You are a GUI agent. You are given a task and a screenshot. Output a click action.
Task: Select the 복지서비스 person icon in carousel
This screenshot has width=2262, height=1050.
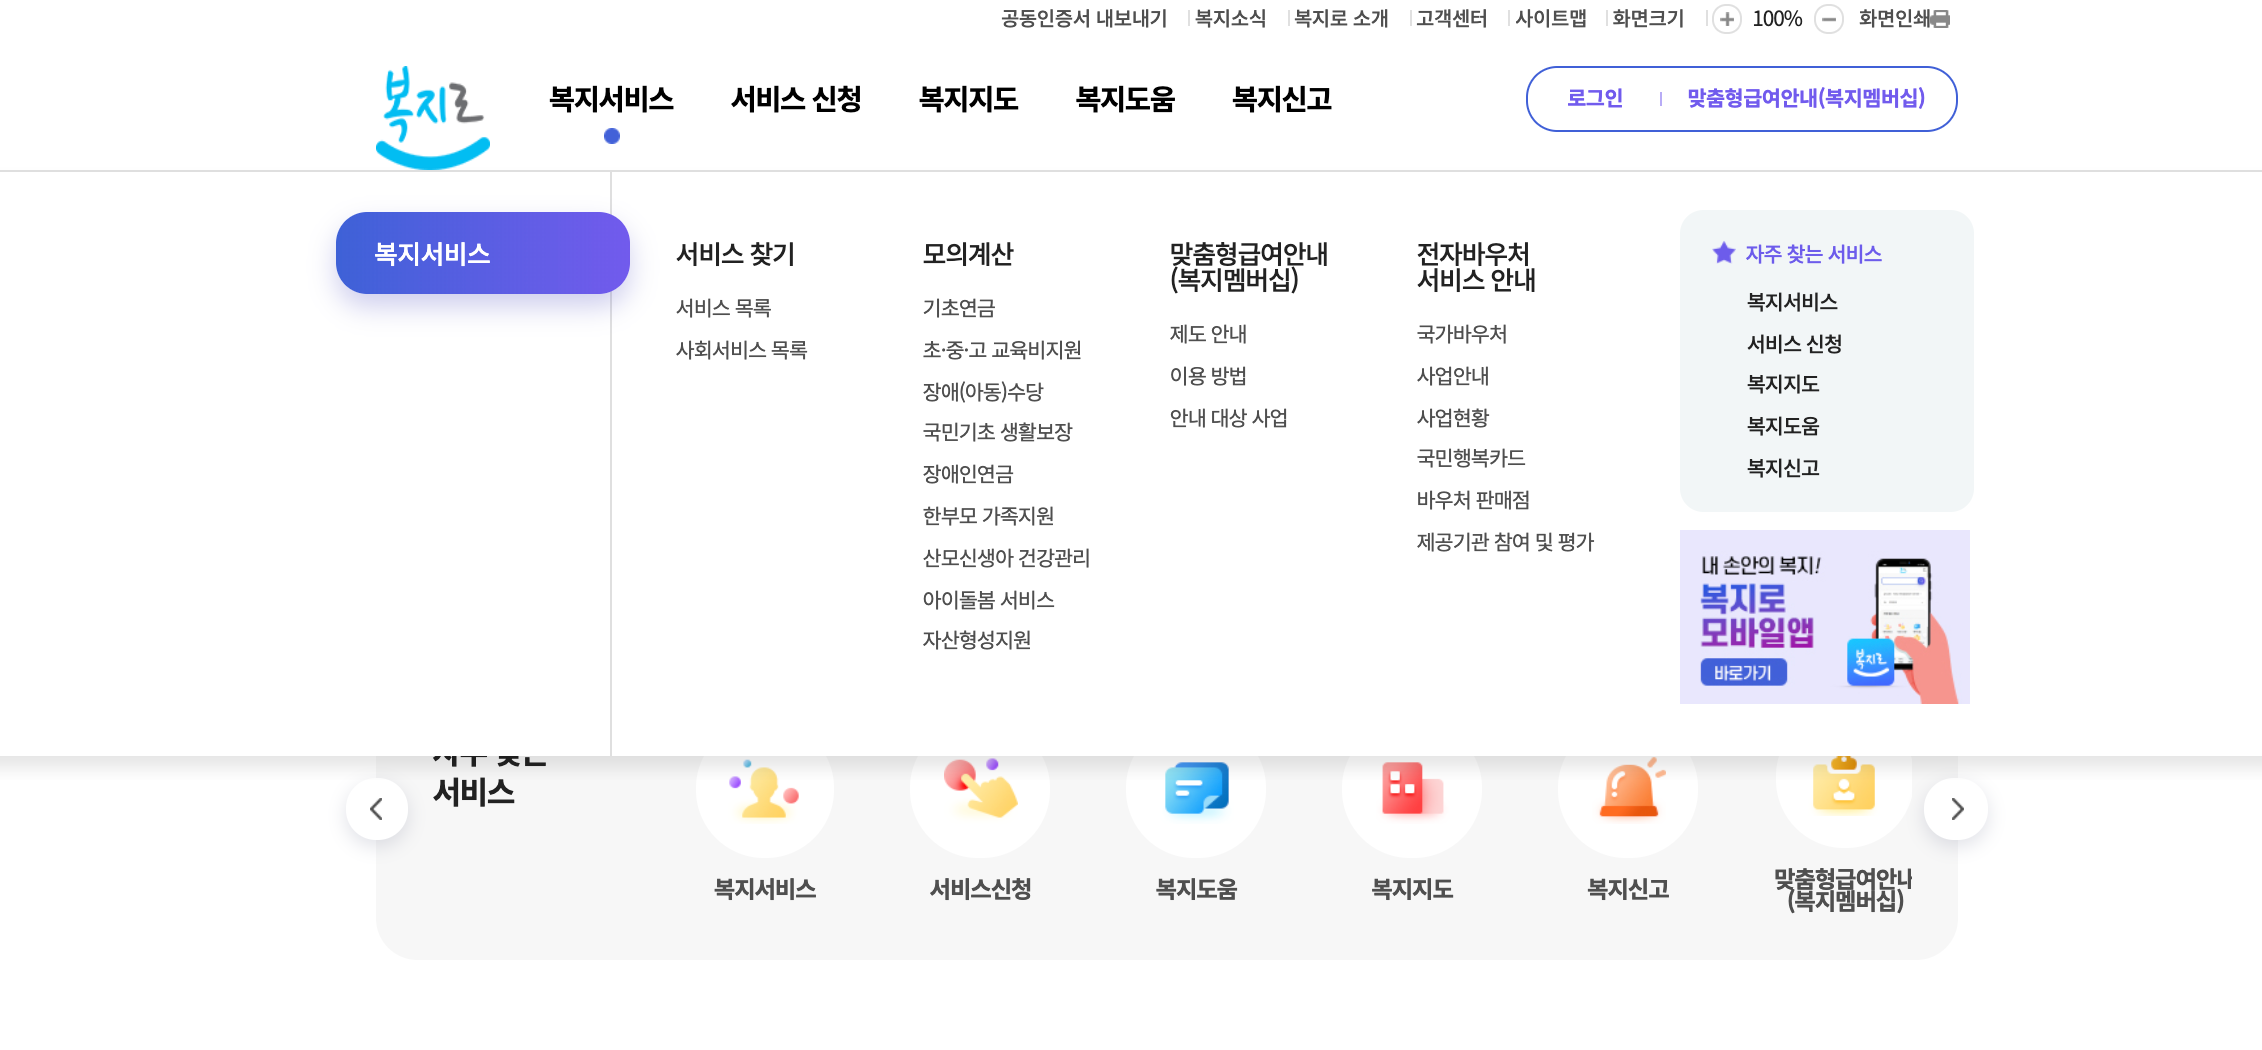[764, 790]
